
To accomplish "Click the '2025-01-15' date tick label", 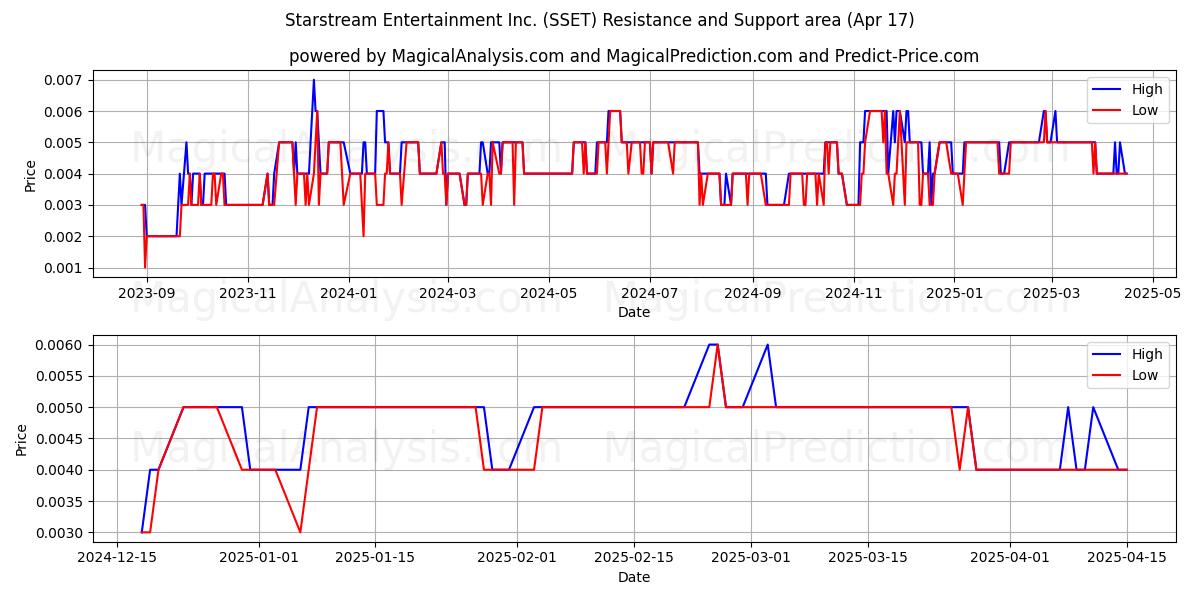I will [x=375, y=558].
